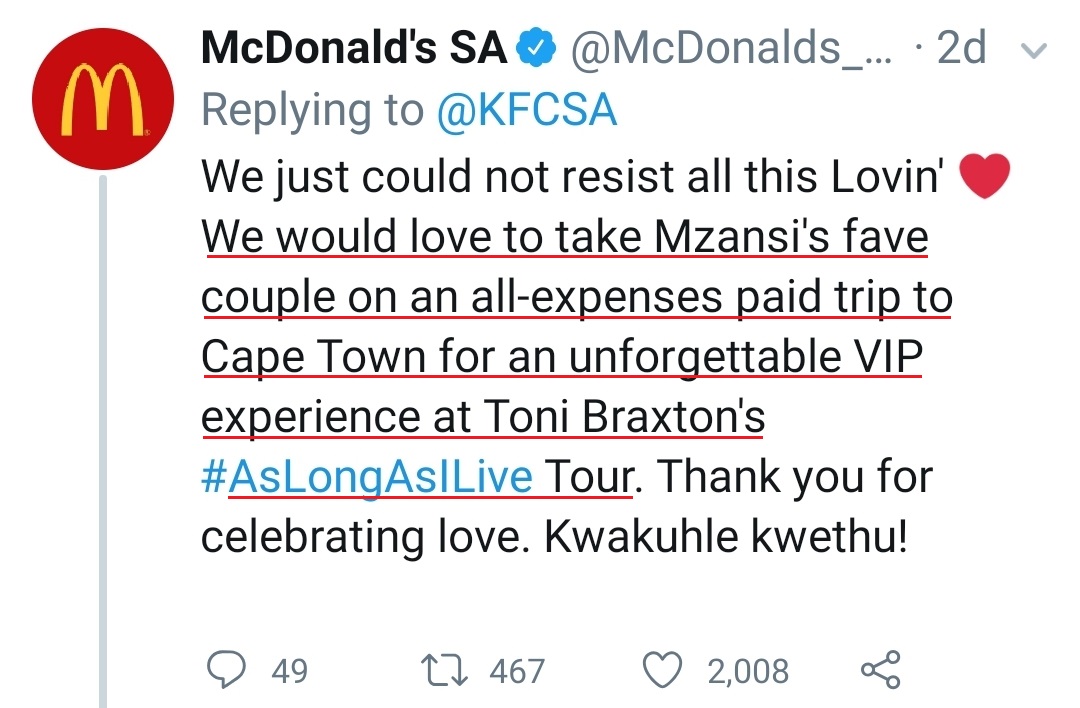Click the 2,008 likes count
This screenshot has width=1080, height=708.
pos(748,670)
